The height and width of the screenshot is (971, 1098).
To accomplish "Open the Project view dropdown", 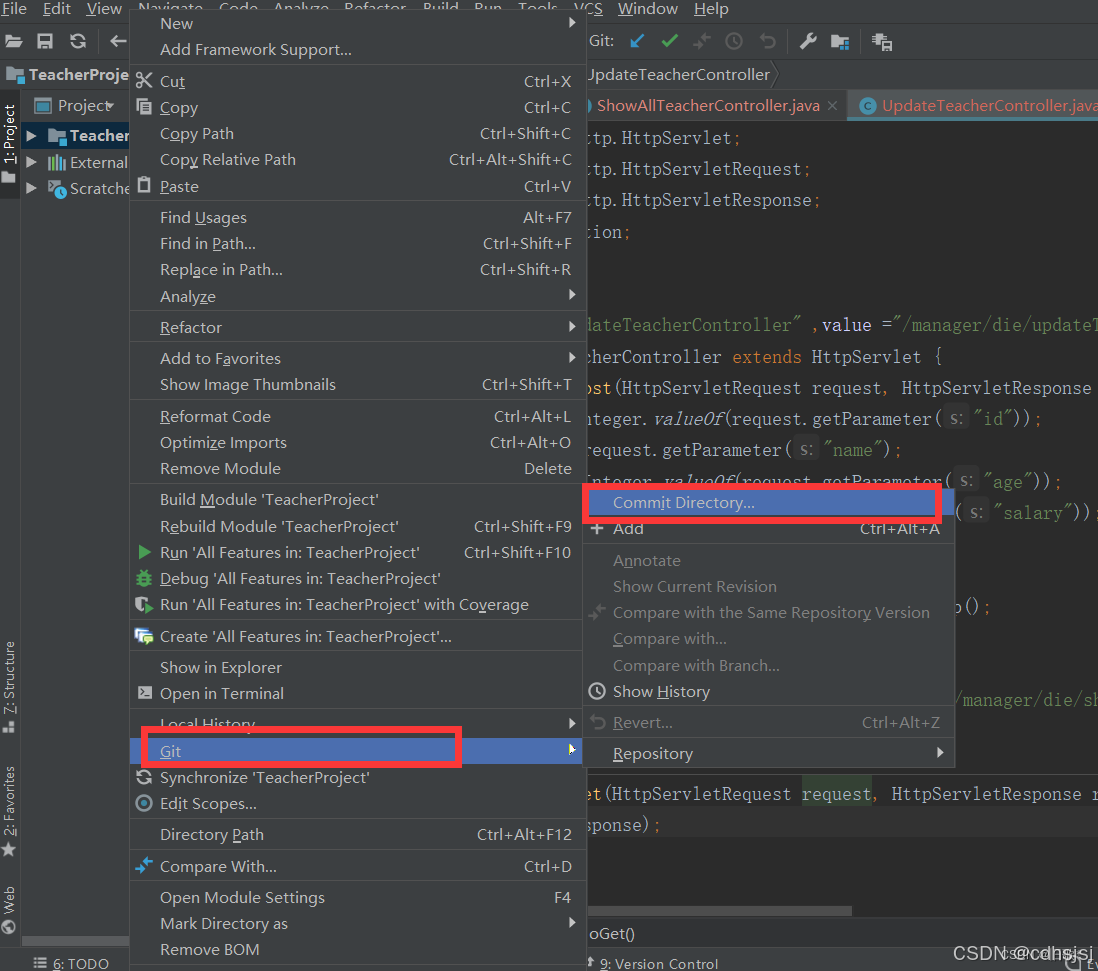I will (85, 106).
